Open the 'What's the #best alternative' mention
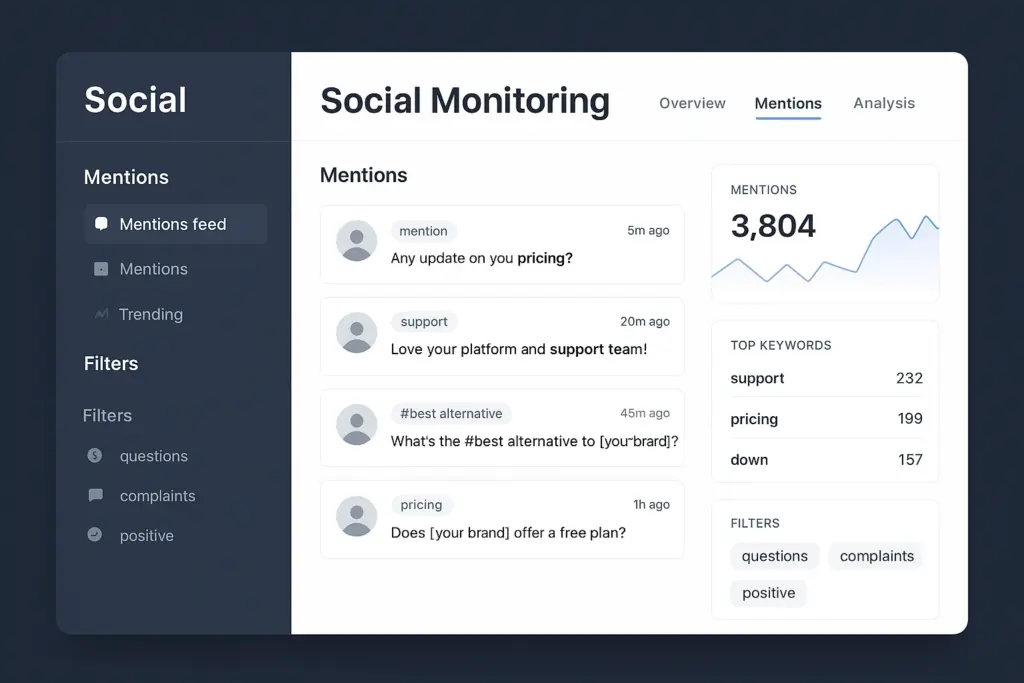Image resolution: width=1024 pixels, height=683 pixels. 502,428
